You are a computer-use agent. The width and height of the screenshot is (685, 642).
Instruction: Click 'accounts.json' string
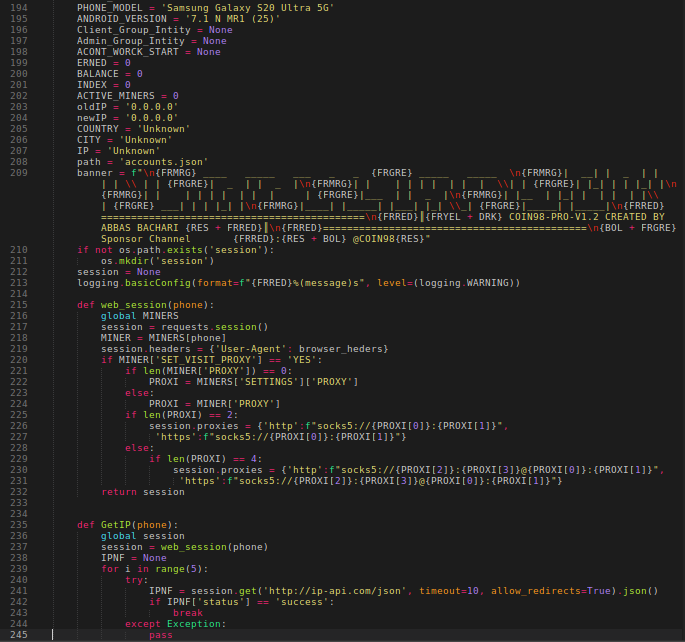point(163,162)
